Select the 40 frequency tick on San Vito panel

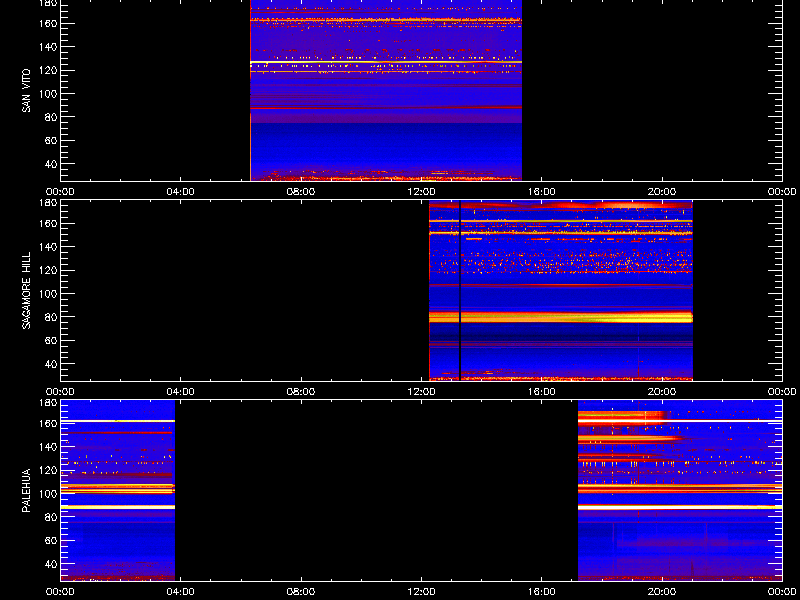(51, 164)
